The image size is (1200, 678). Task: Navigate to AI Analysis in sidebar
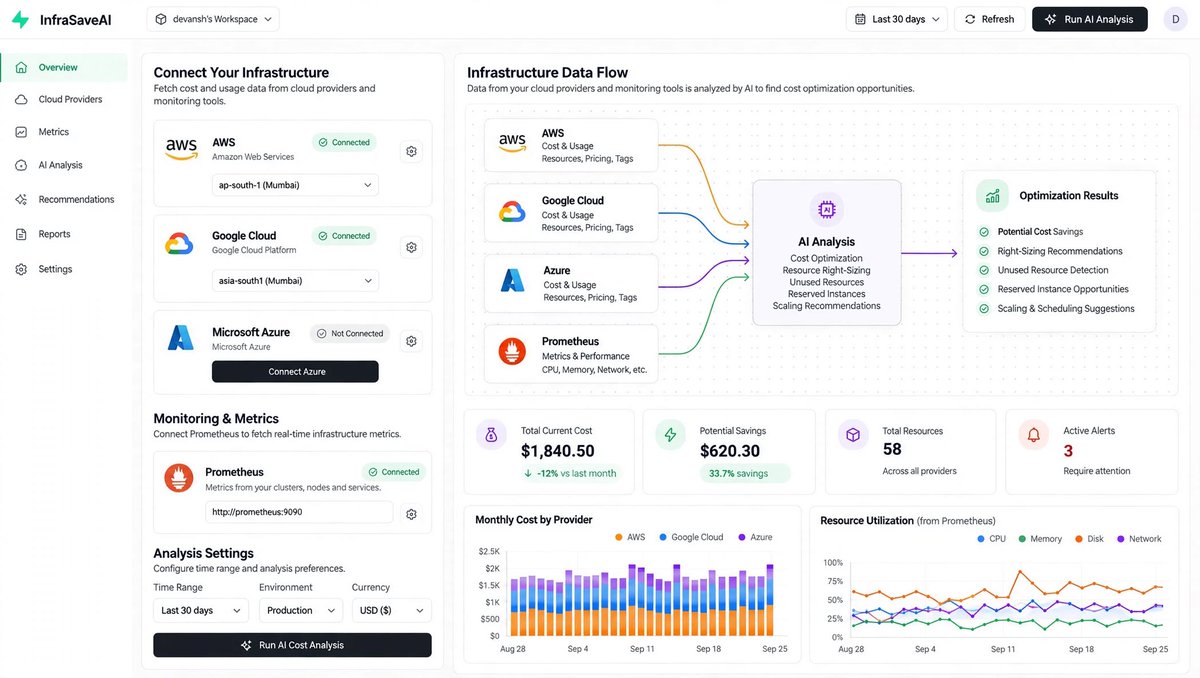pyautogui.click(x=64, y=165)
